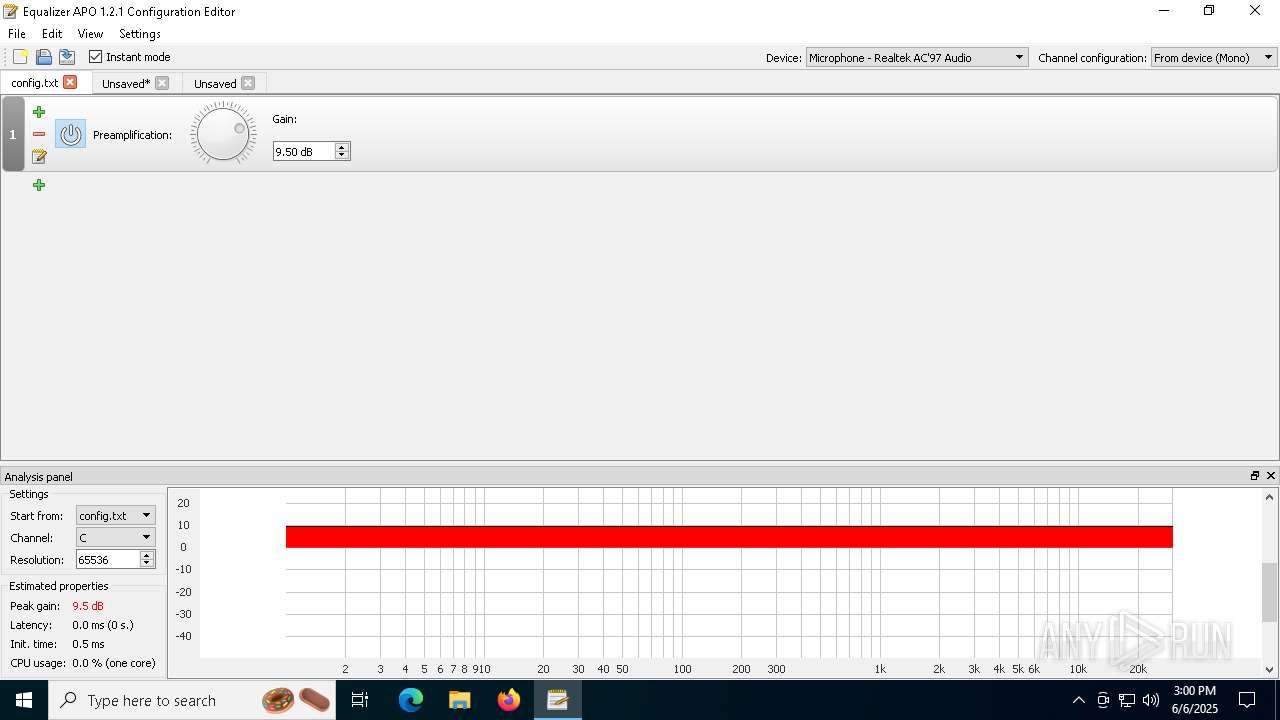This screenshot has height=720, width=1280.
Task: Remove the Preamplification filter with minus icon
Action: click(x=39, y=134)
